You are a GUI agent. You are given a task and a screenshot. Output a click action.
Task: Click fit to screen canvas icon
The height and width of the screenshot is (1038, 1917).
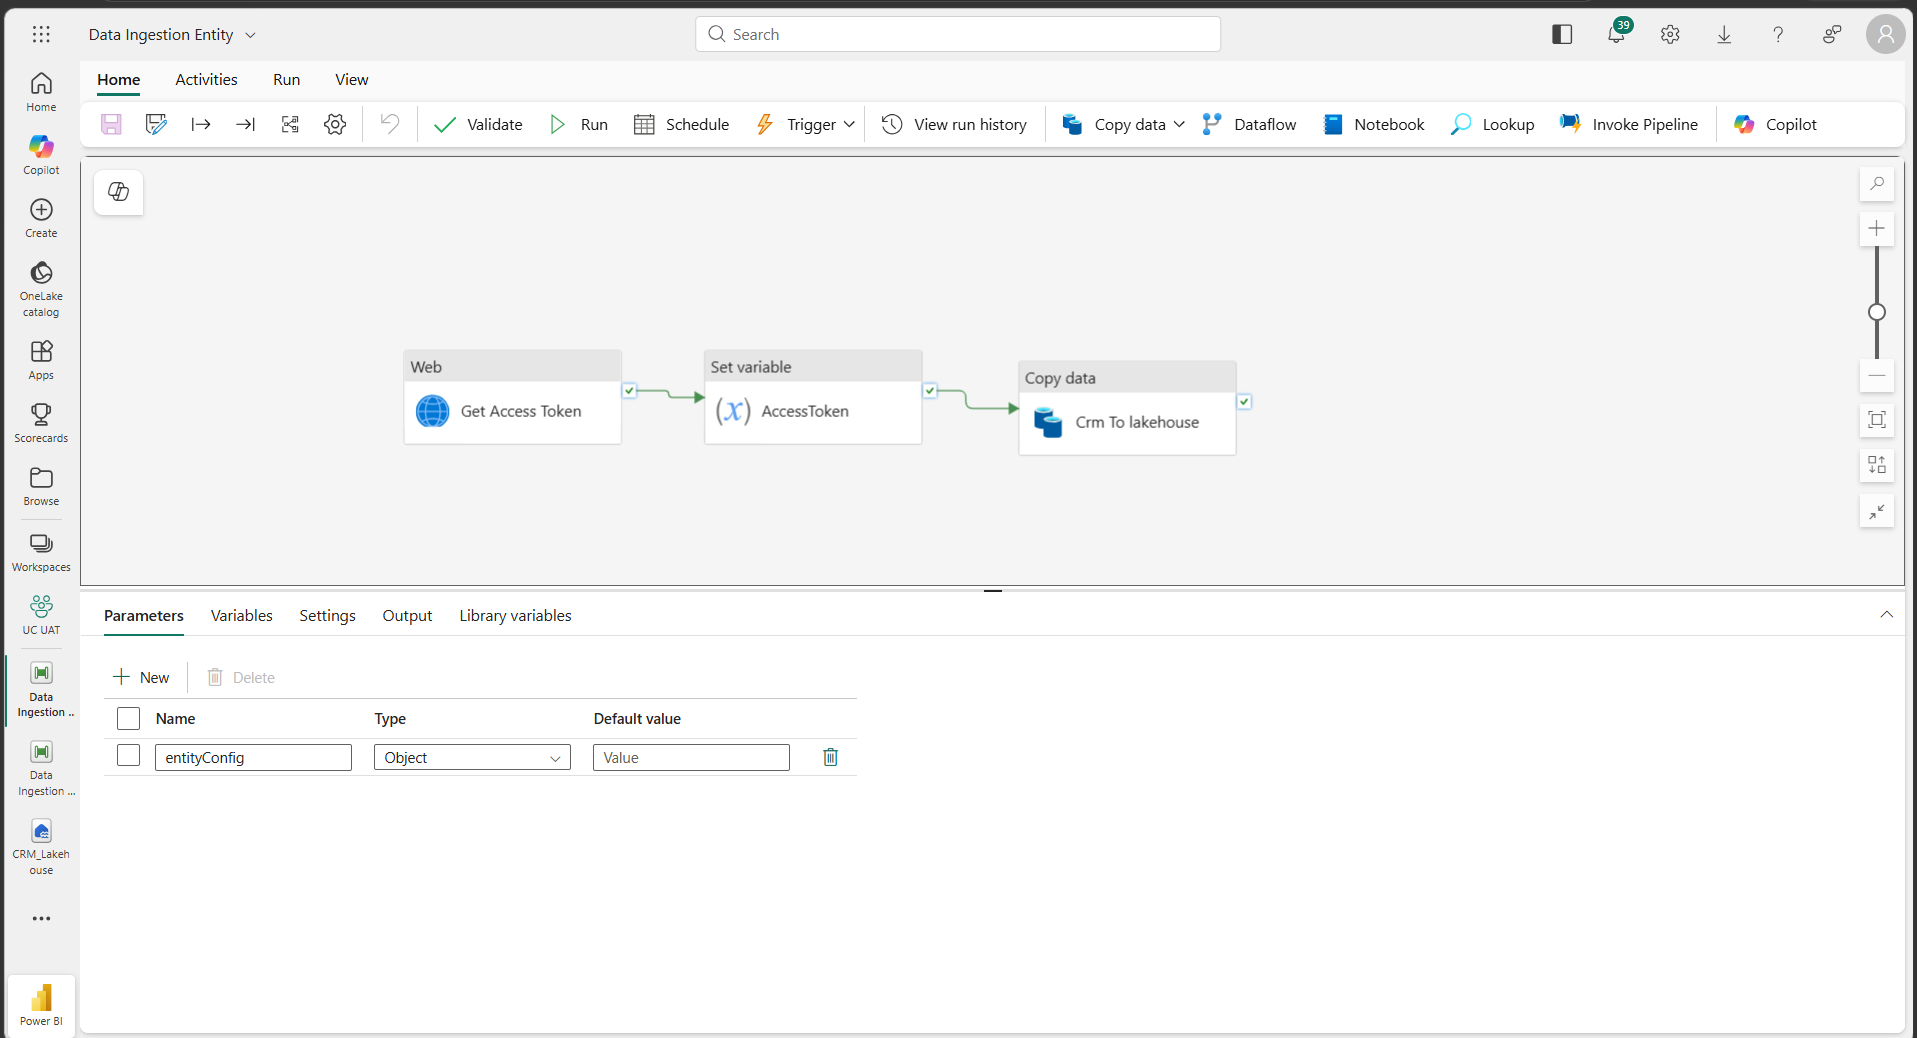[x=1877, y=420]
